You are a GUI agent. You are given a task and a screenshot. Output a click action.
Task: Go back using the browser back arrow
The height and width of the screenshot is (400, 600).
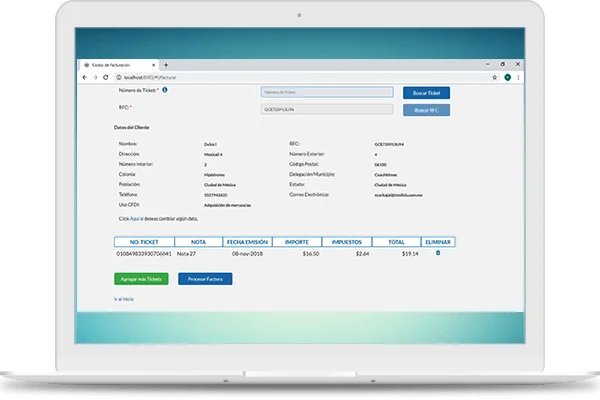(x=85, y=77)
